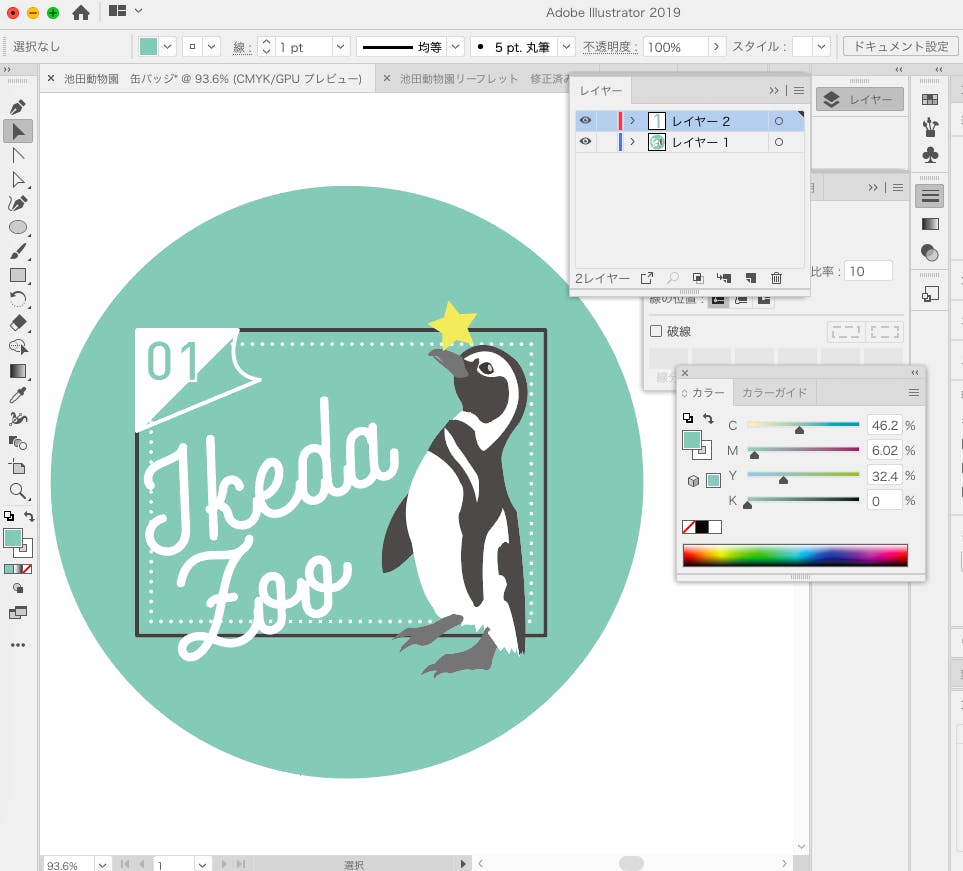
Task: Select the Eraser tool
Action: click(18, 323)
